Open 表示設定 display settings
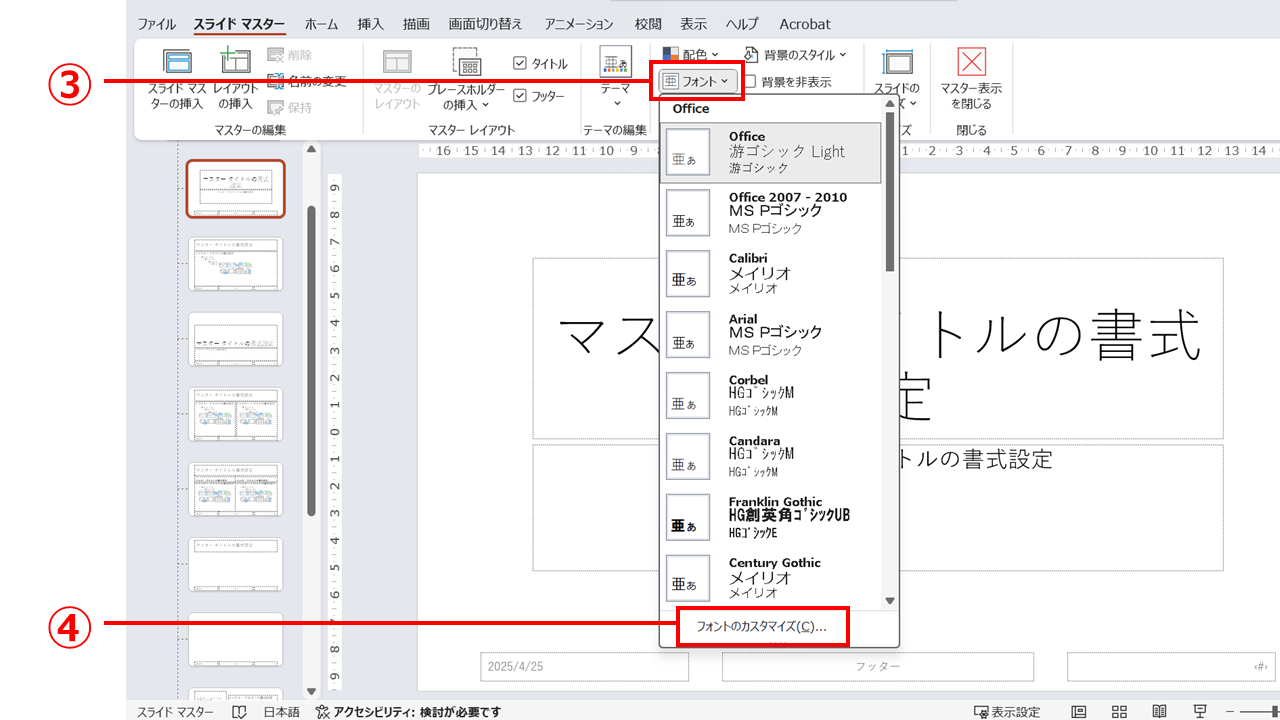The height and width of the screenshot is (720, 1280). pyautogui.click(x=1007, y=712)
